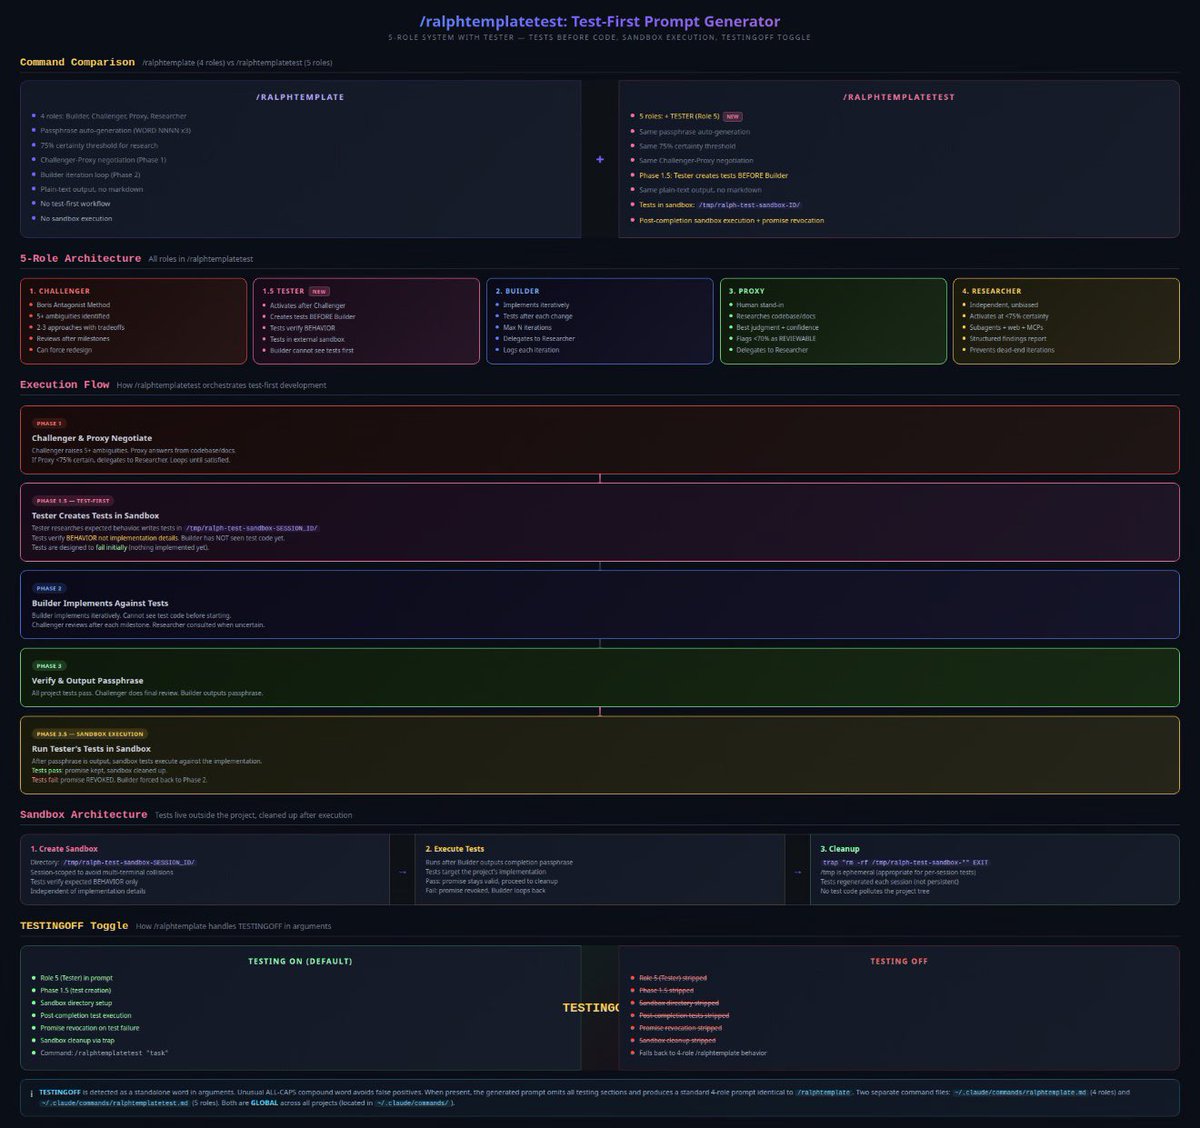Click the PHASE 3 badge
The height and width of the screenshot is (1128, 1200).
click(x=48, y=664)
